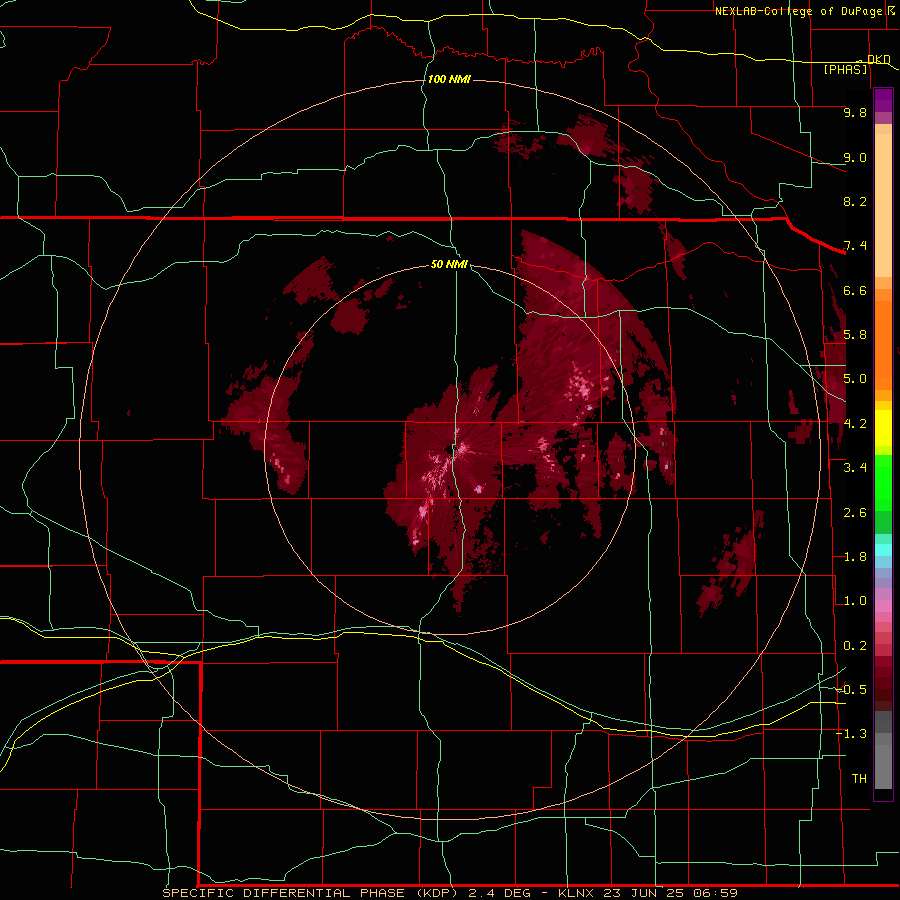
Task: Click the 5.0 value on the color scale
Action: [855, 379]
